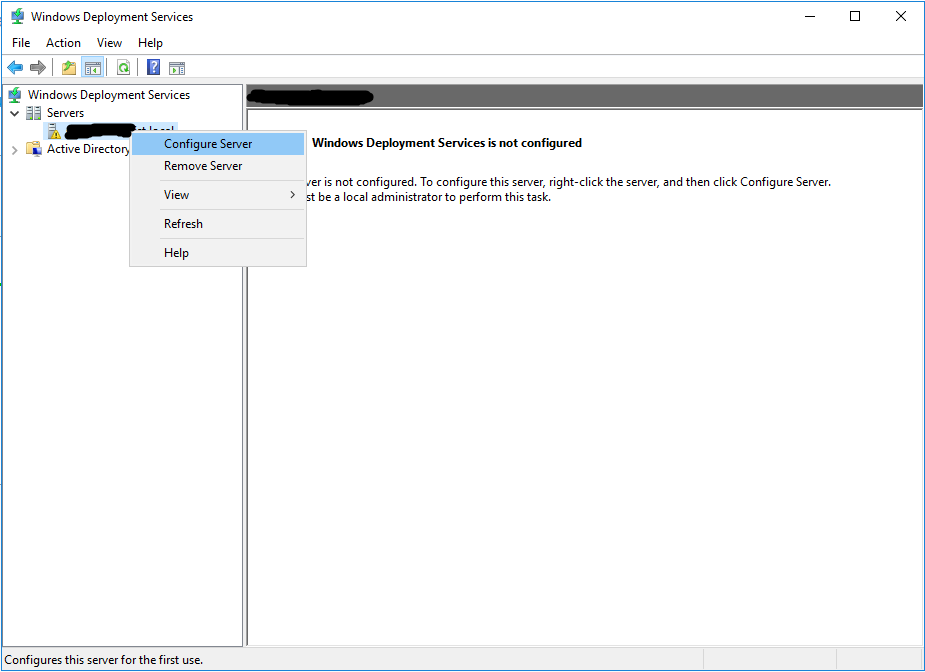Open the File menu
Screen dimensions: 925x672
[21, 42]
